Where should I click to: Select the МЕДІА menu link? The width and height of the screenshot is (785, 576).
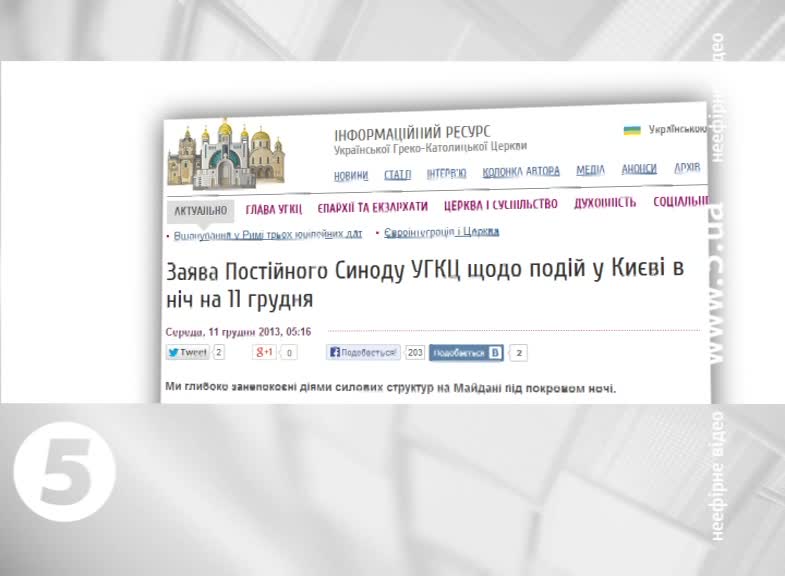pos(590,170)
